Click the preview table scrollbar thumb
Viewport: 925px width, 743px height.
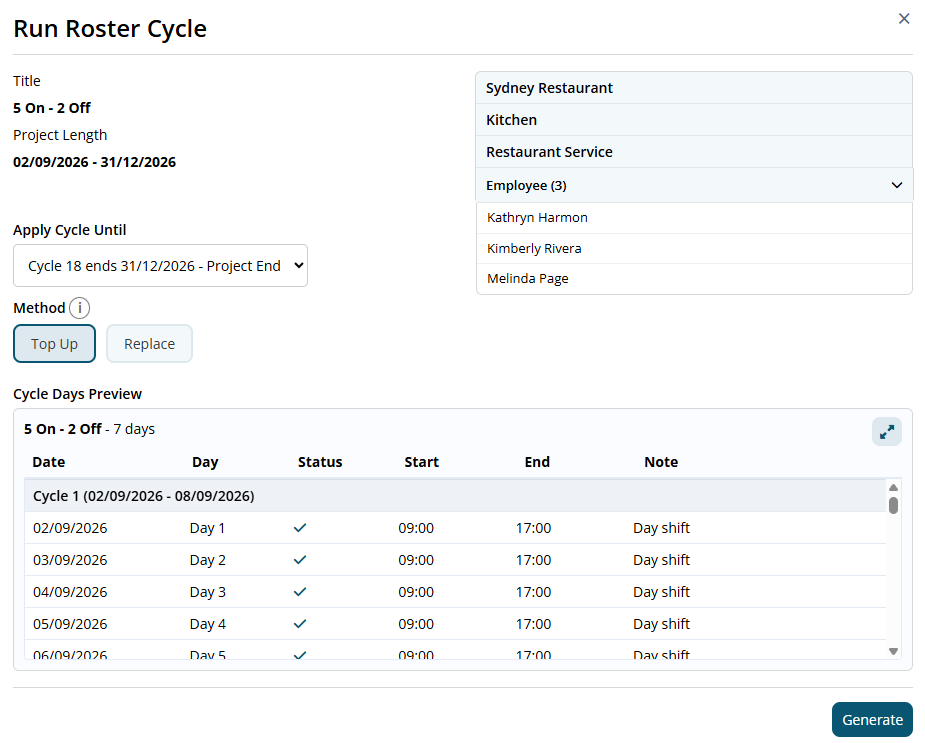[893, 505]
